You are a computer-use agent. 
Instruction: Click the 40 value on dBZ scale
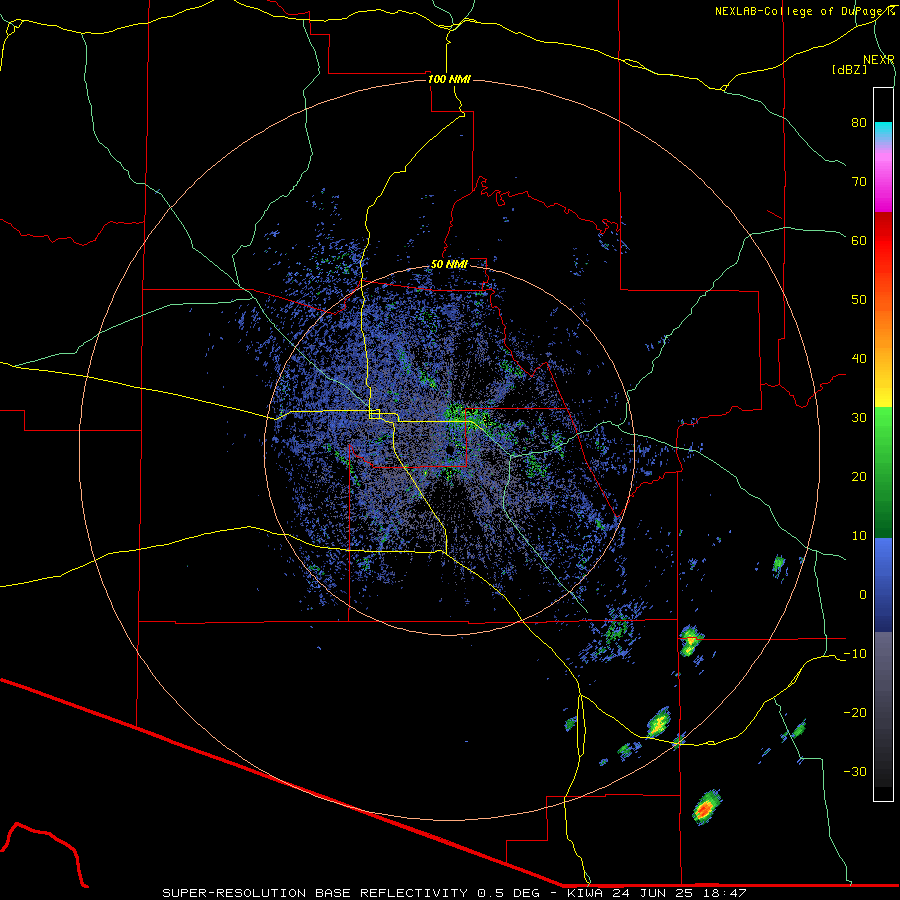(859, 359)
